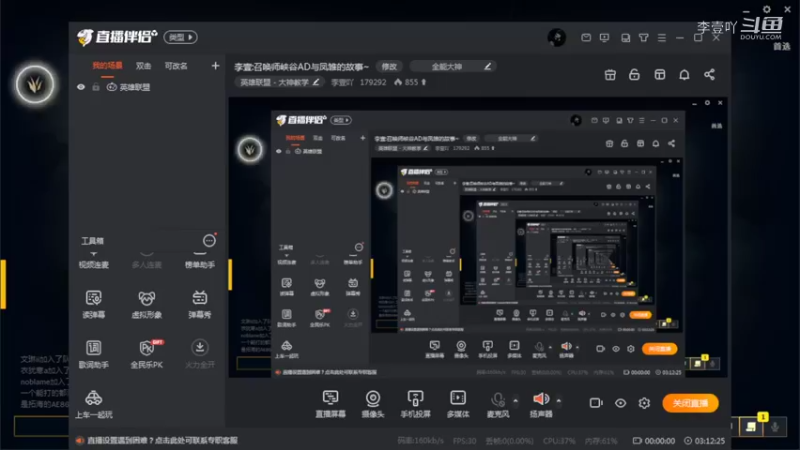Open the toolbox more-options circle button
The width and height of the screenshot is (800, 450).
(209, 241)
